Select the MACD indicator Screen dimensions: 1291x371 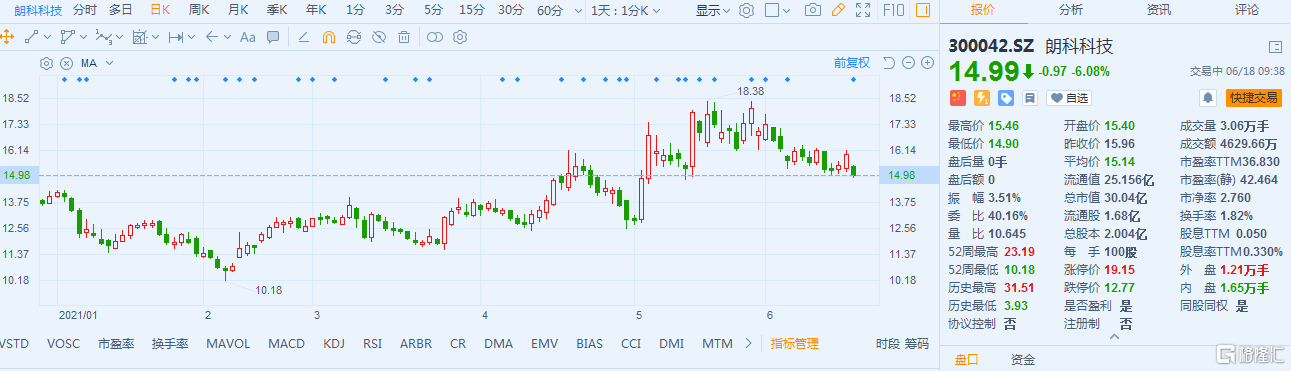pos(286,344)
